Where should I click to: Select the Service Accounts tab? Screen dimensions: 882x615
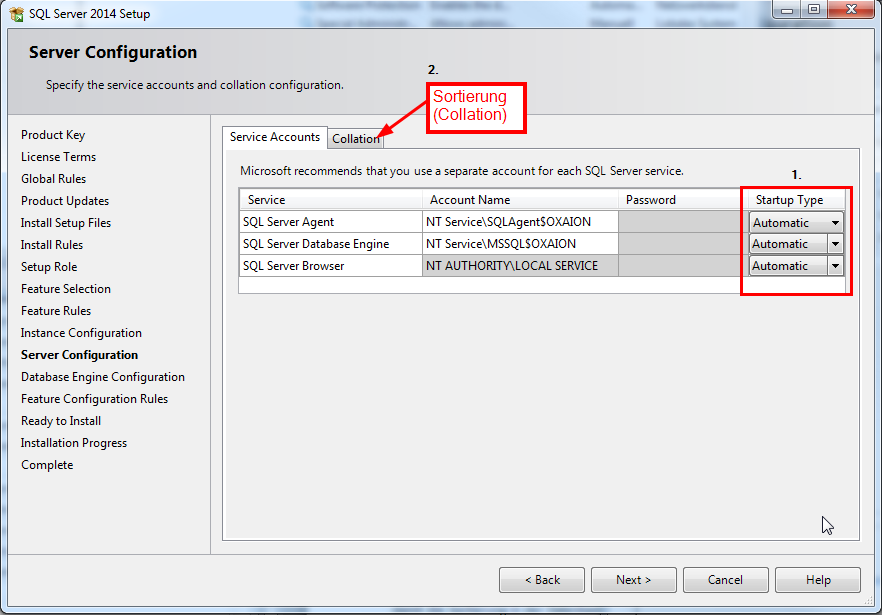coord(275,137)
